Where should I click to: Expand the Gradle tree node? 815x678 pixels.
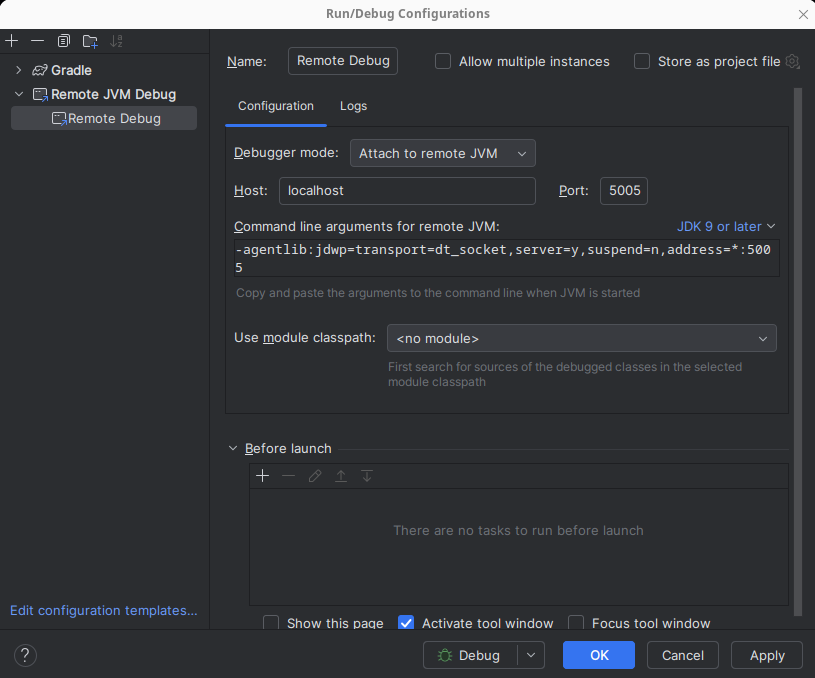click(x=19, y=70)
